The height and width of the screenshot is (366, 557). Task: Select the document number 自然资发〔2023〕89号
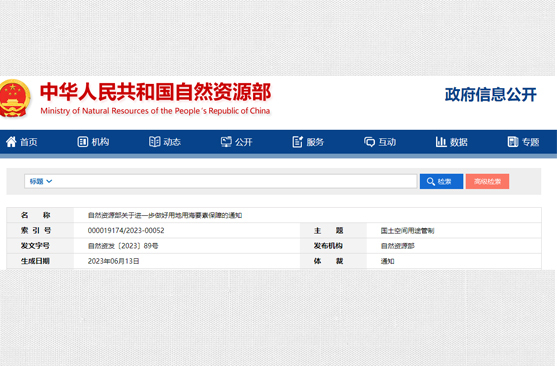[123, 246]
